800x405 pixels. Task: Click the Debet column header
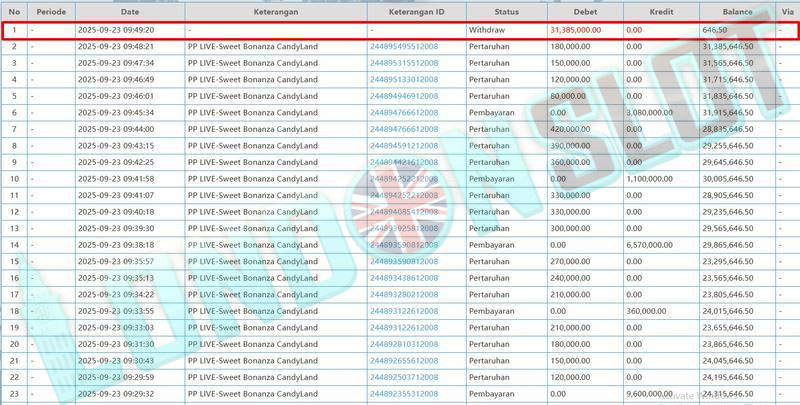pyautogui.click(x=583, y=11)
